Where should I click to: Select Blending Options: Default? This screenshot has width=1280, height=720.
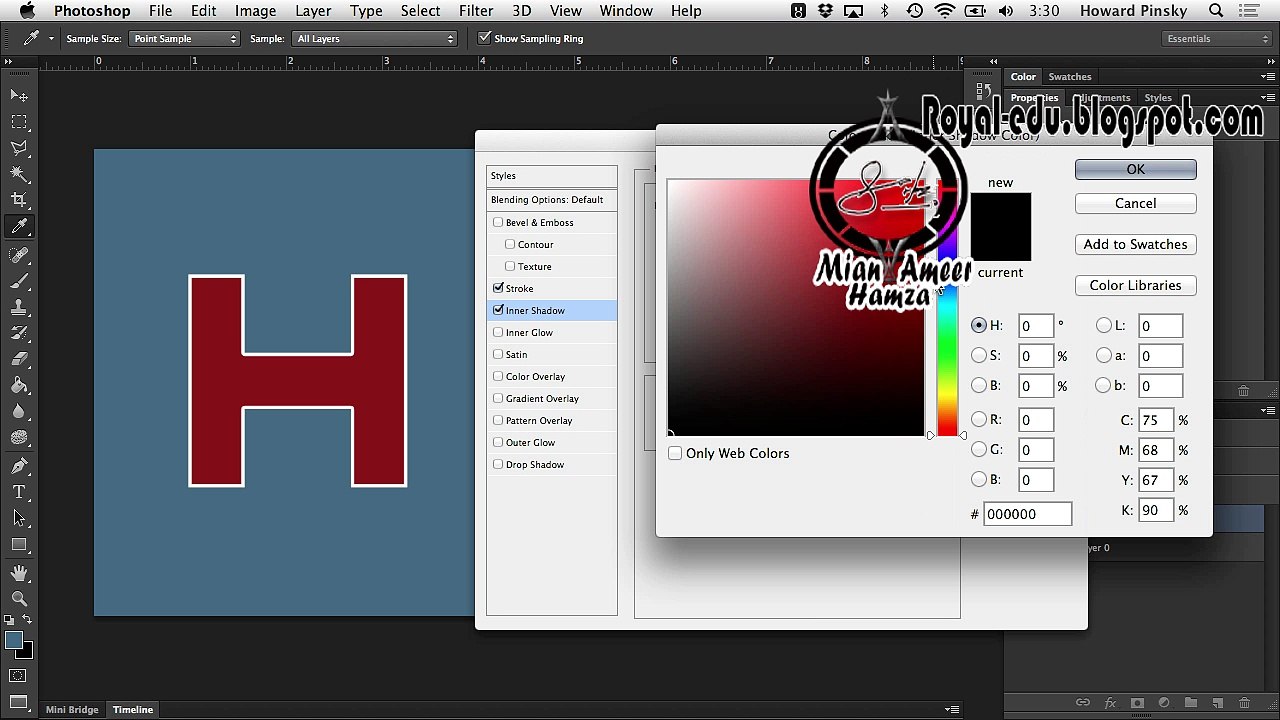coord(552,199)
